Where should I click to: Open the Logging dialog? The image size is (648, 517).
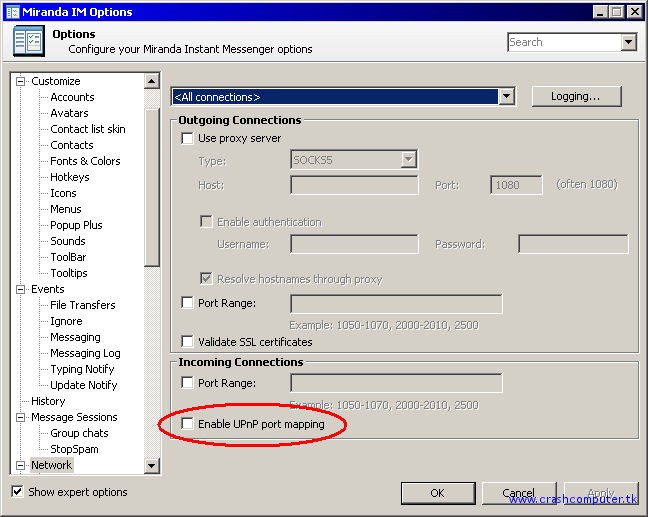pyautogui.click(x=577, y=96)
